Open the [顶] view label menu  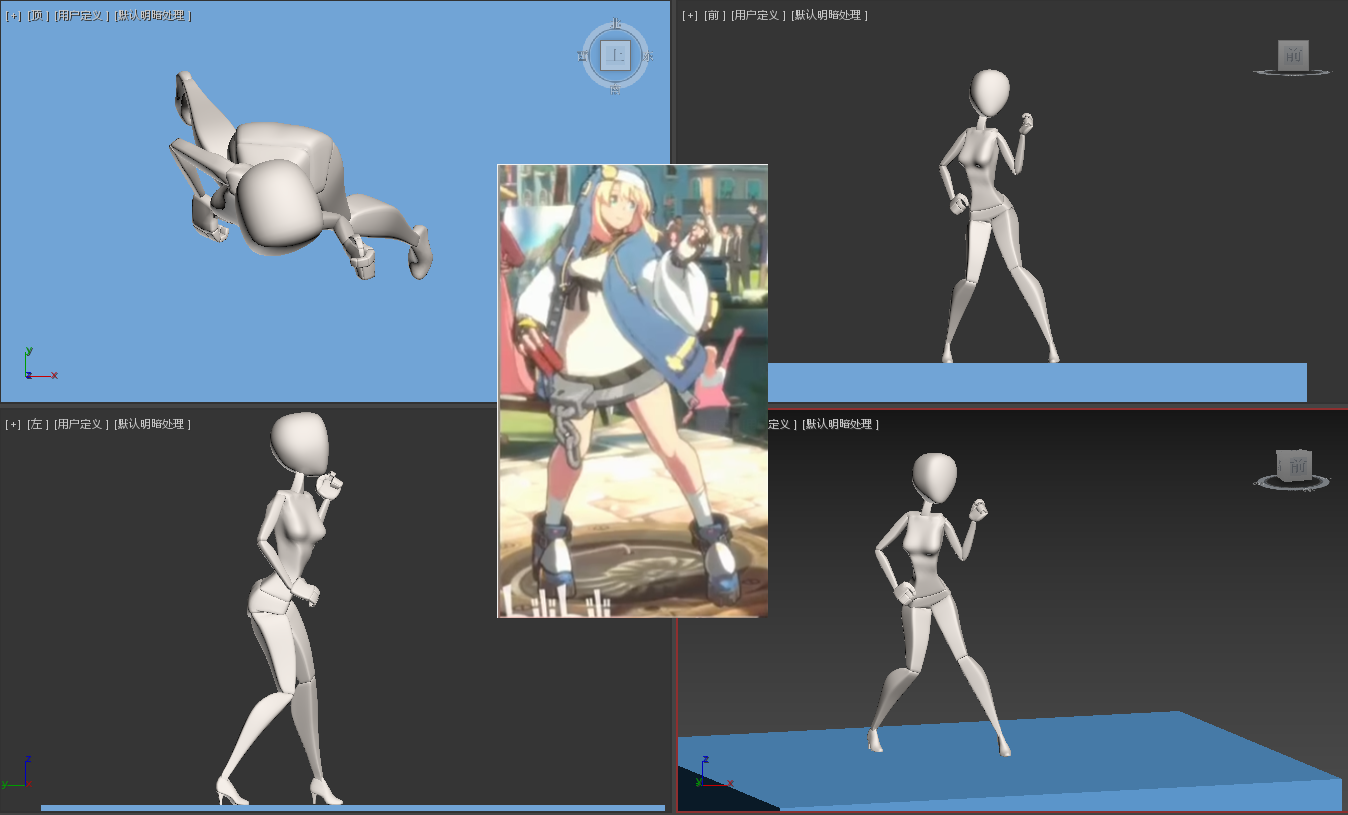pos(38,16)
